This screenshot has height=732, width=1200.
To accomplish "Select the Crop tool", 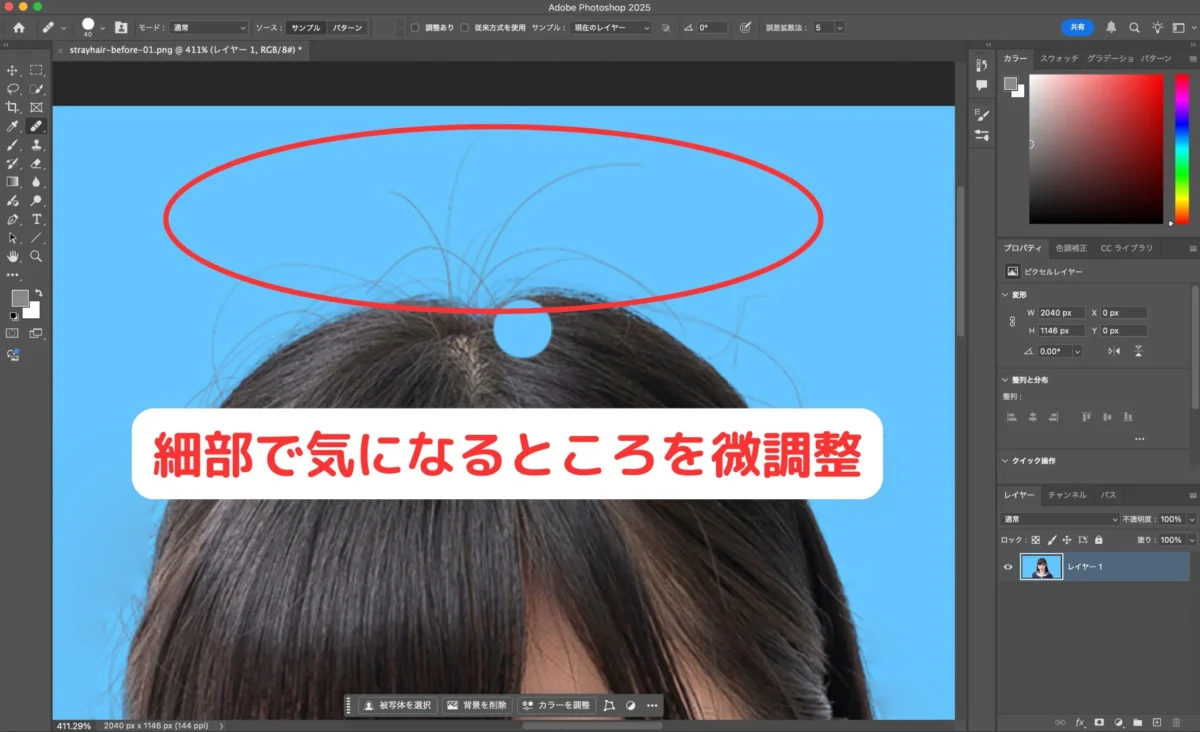I will pos(13,107).
